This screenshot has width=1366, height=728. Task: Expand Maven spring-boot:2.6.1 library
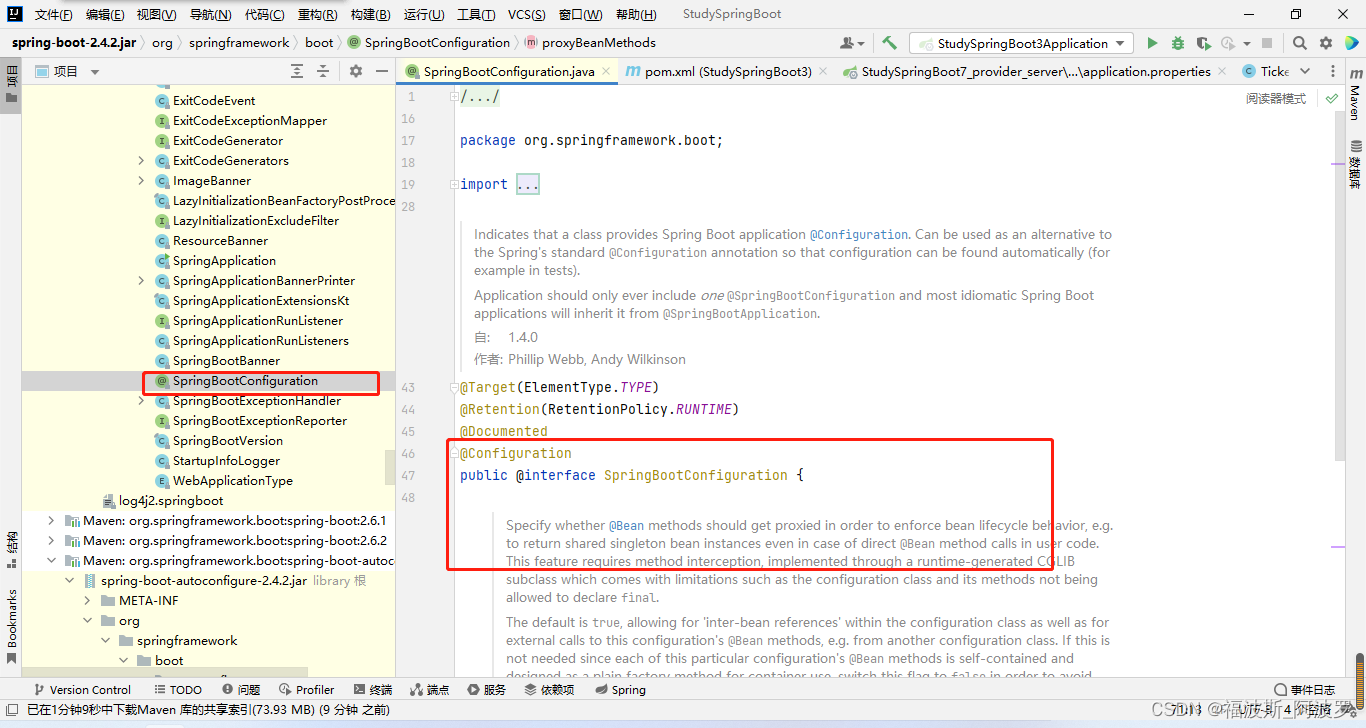(x=51, y=521)
